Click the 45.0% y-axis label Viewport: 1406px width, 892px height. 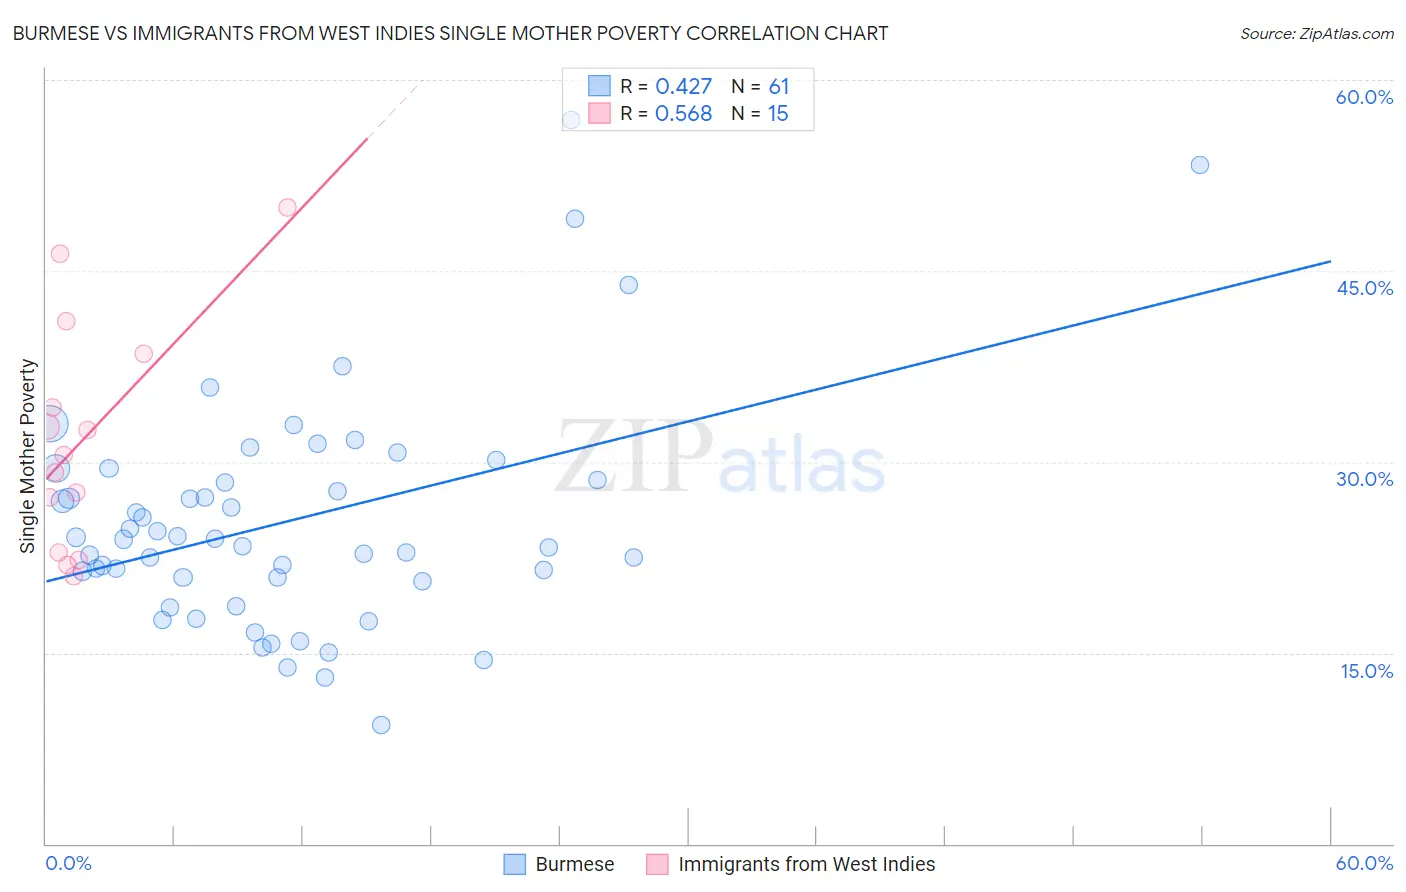coord(1365,288)
